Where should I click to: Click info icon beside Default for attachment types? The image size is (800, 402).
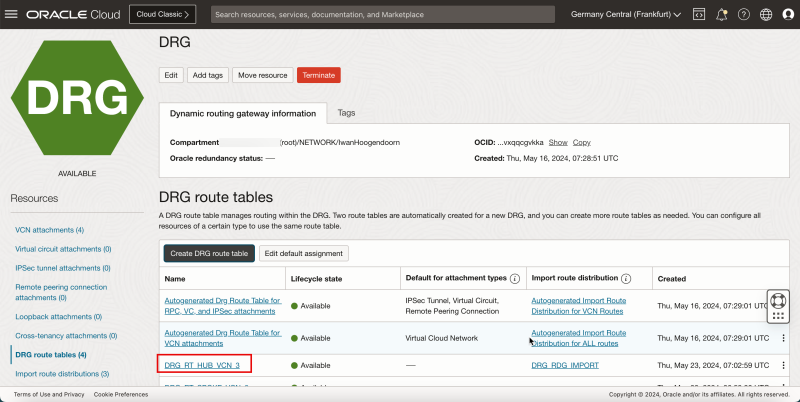point(515,279)
